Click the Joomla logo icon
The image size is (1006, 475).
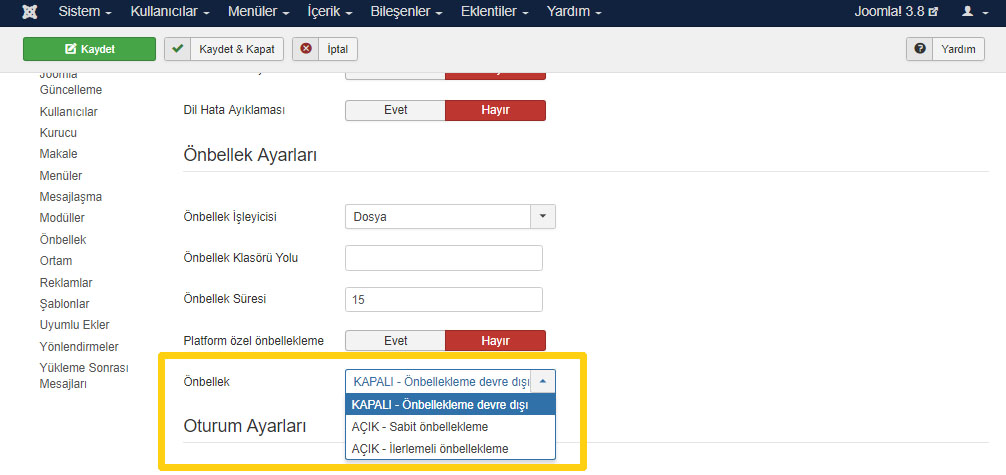[x=30, y=12]
